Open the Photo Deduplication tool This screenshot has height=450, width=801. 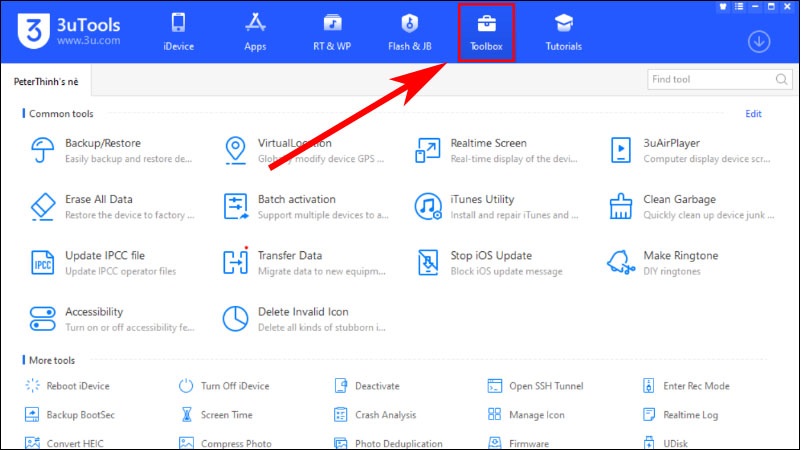coord(388,443)
